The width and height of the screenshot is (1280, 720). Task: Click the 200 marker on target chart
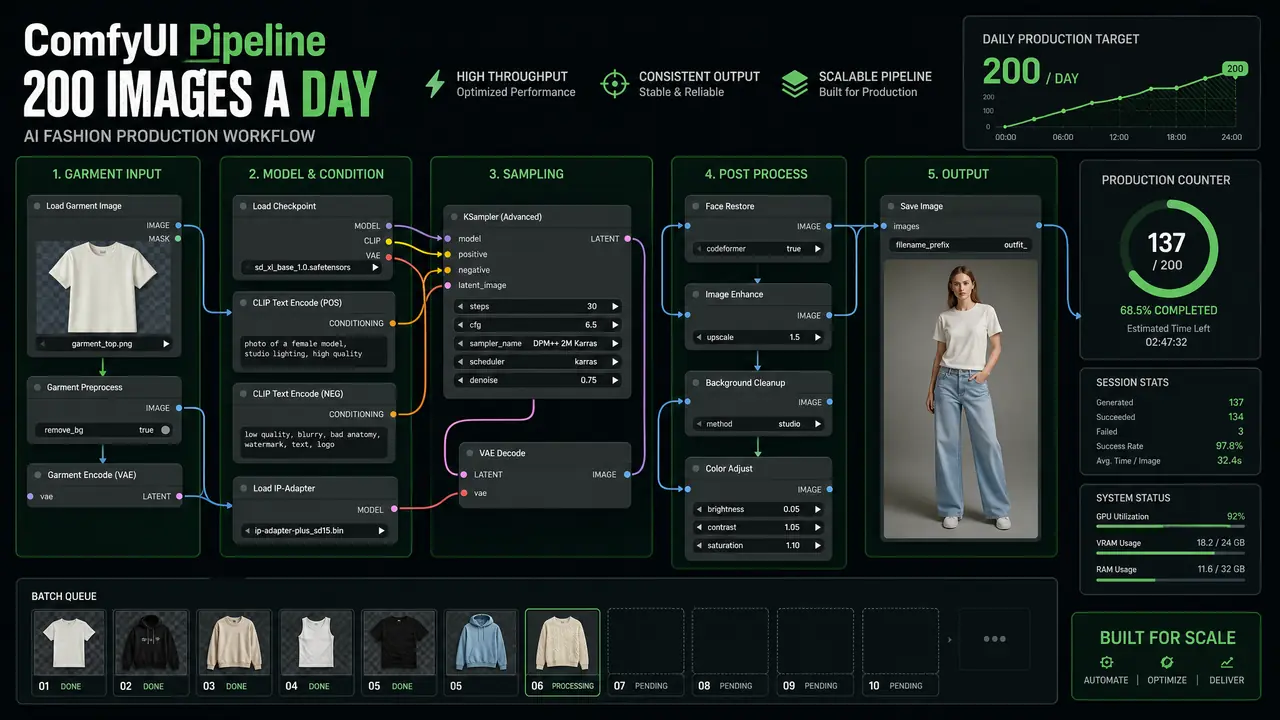(x=1235, y=69)
